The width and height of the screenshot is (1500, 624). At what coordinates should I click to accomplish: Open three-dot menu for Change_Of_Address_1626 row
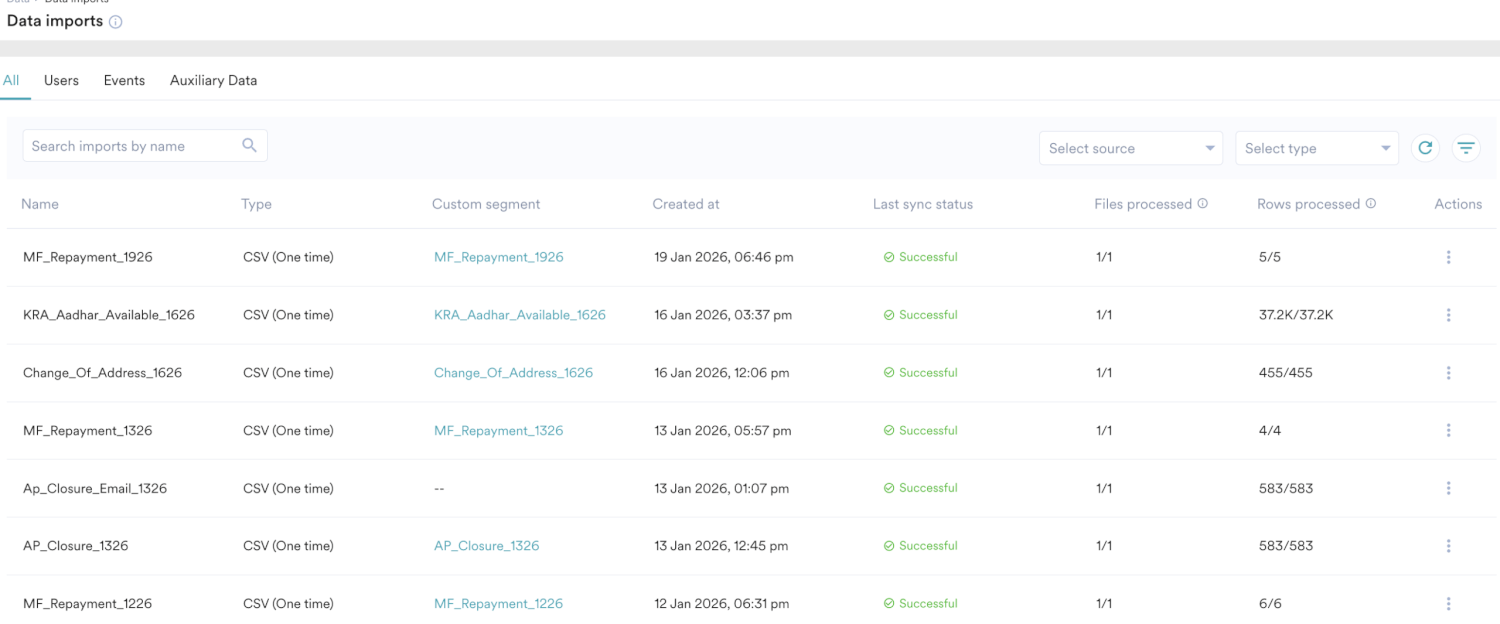(x=1448, y=373)
